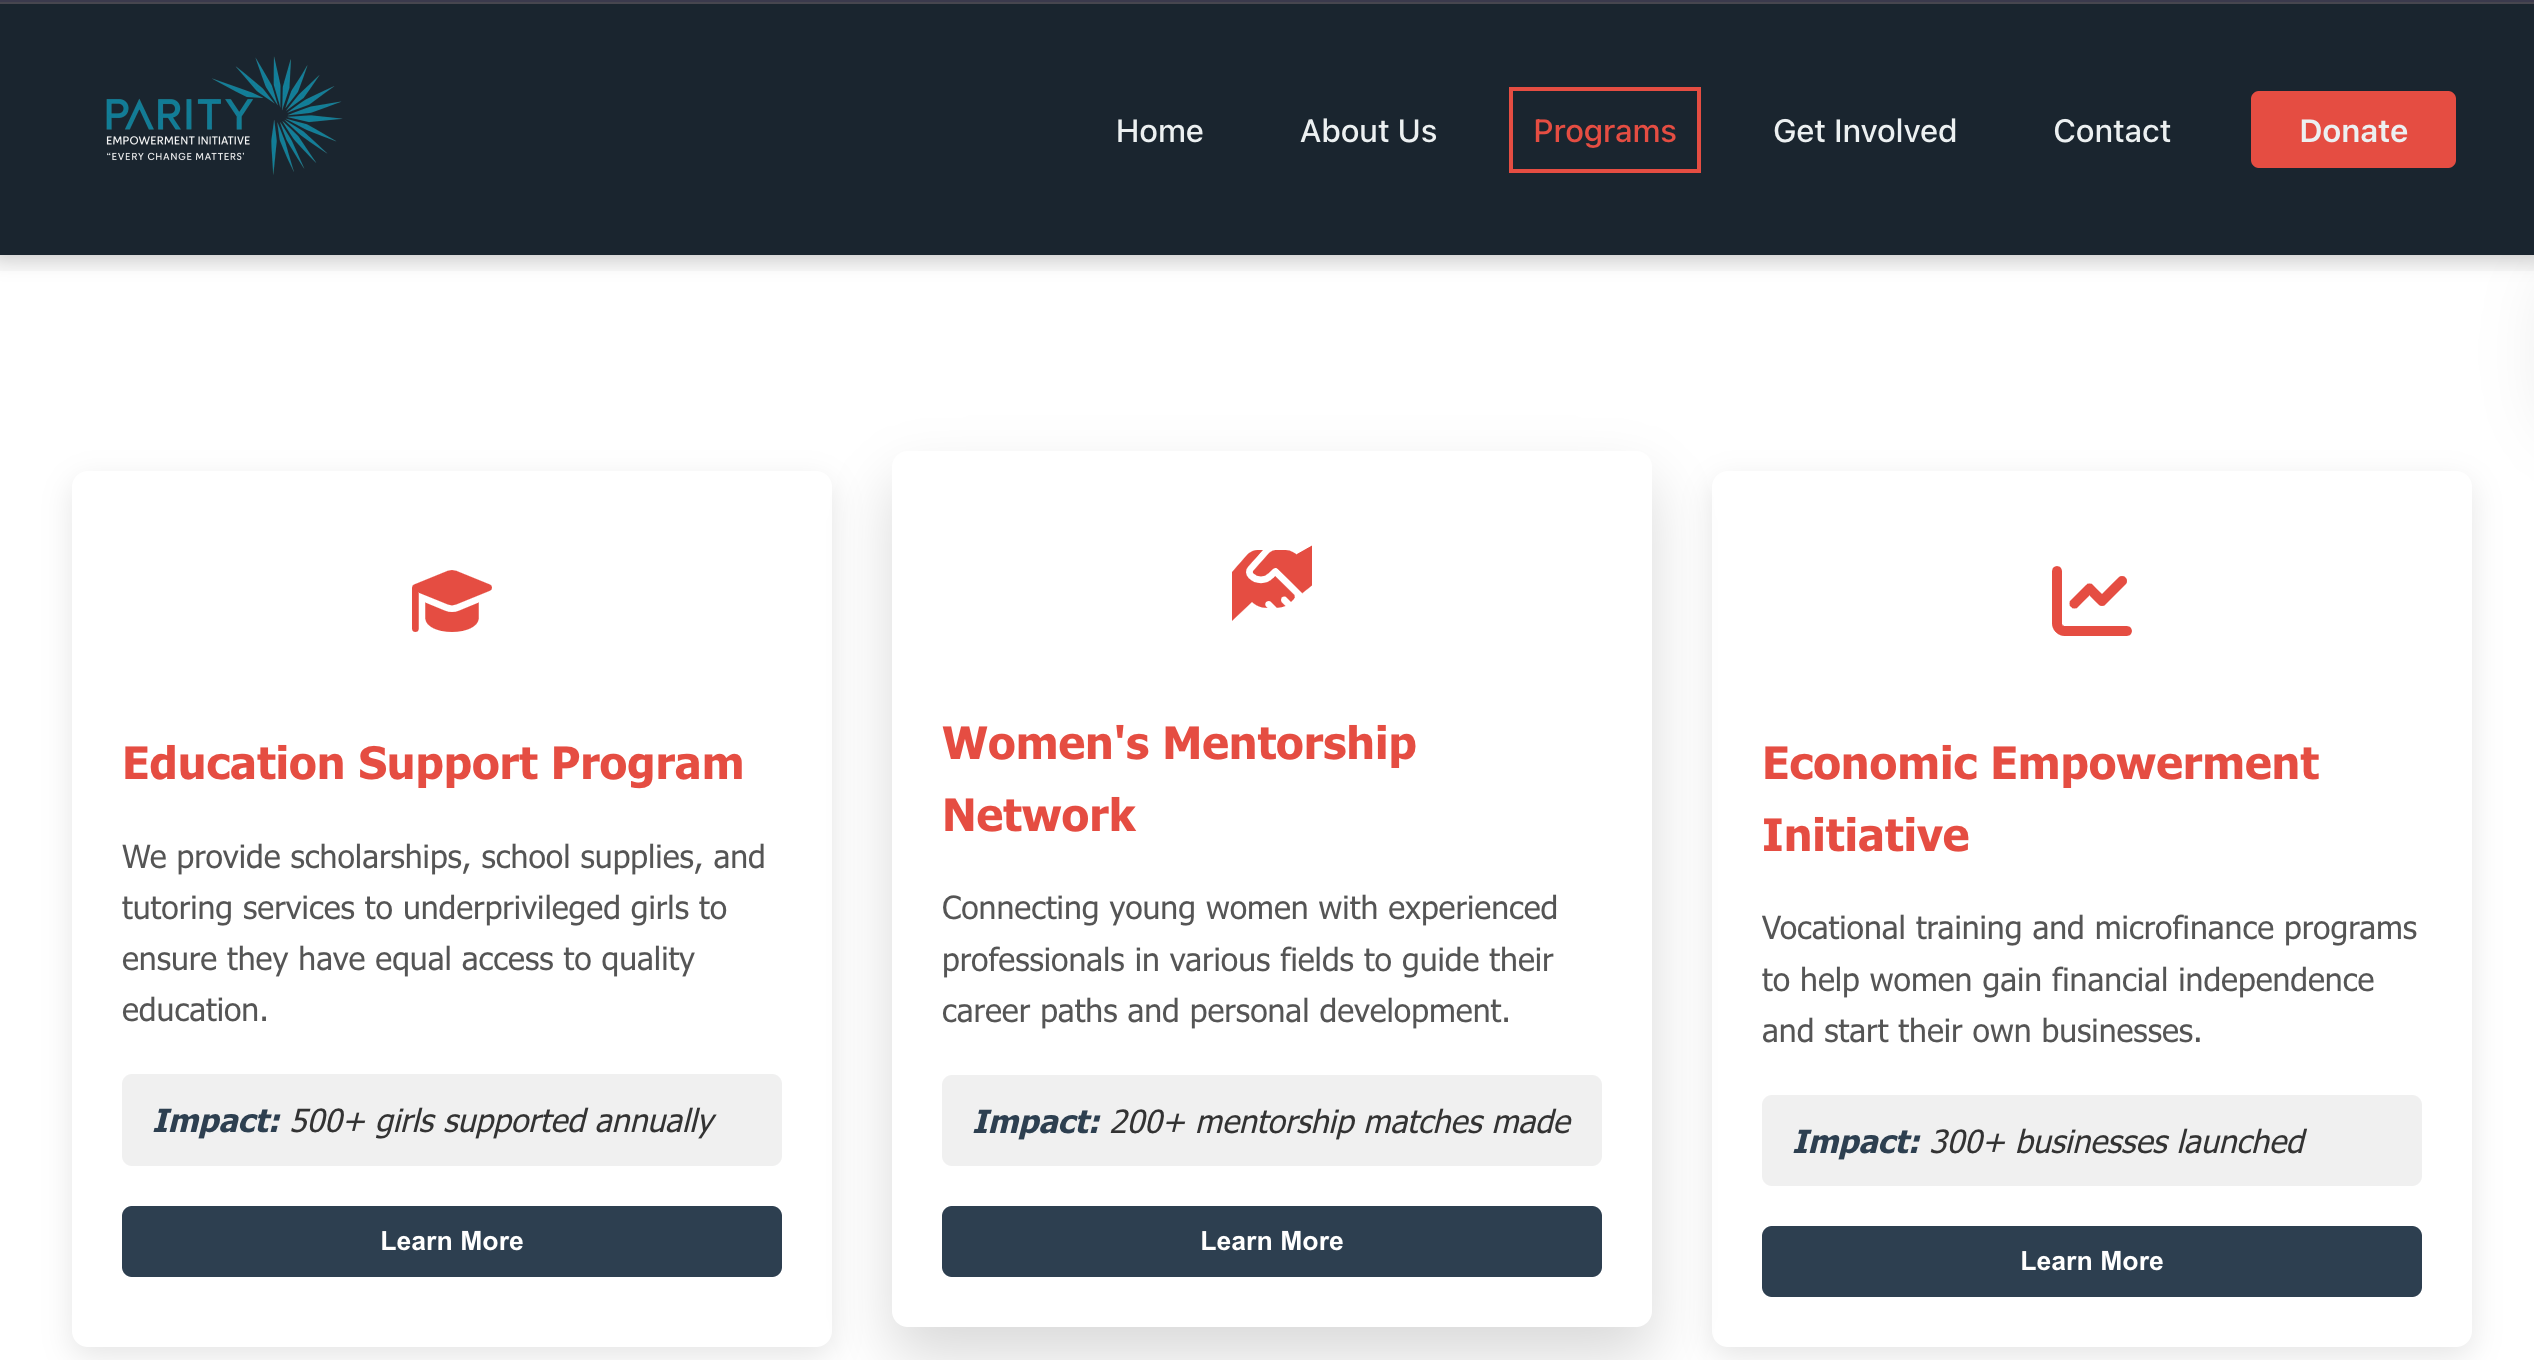2534x1360 pixels.
Task: Navigate to About Us
Action: tap(1368, 130)
